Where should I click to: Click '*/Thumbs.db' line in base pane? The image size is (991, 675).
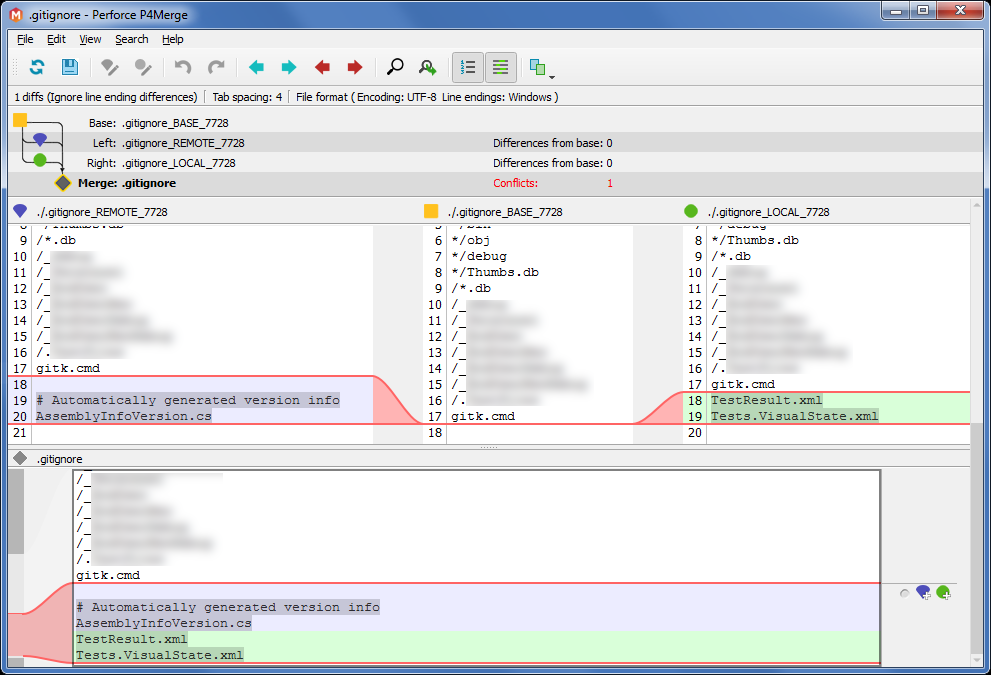(495, 272)
